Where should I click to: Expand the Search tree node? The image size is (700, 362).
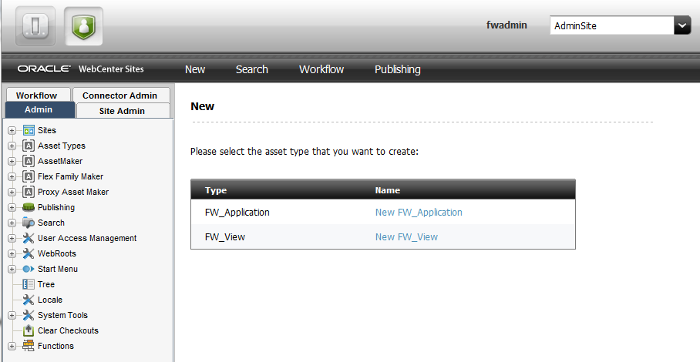click(12, 223)
